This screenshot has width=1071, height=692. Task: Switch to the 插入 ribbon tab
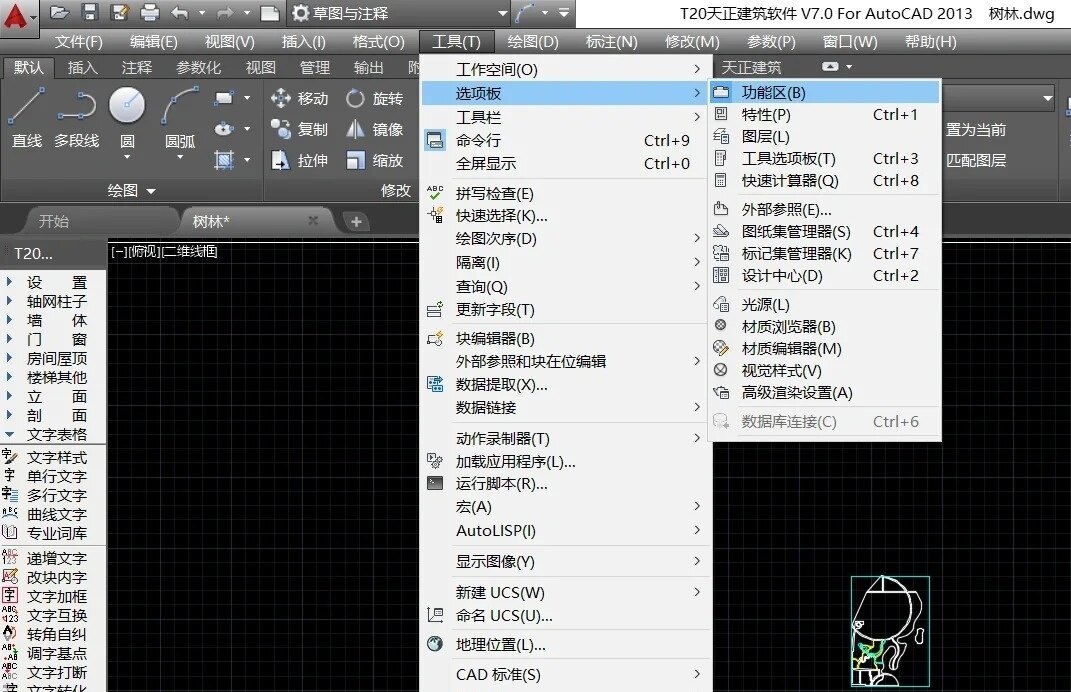[83, 67]
